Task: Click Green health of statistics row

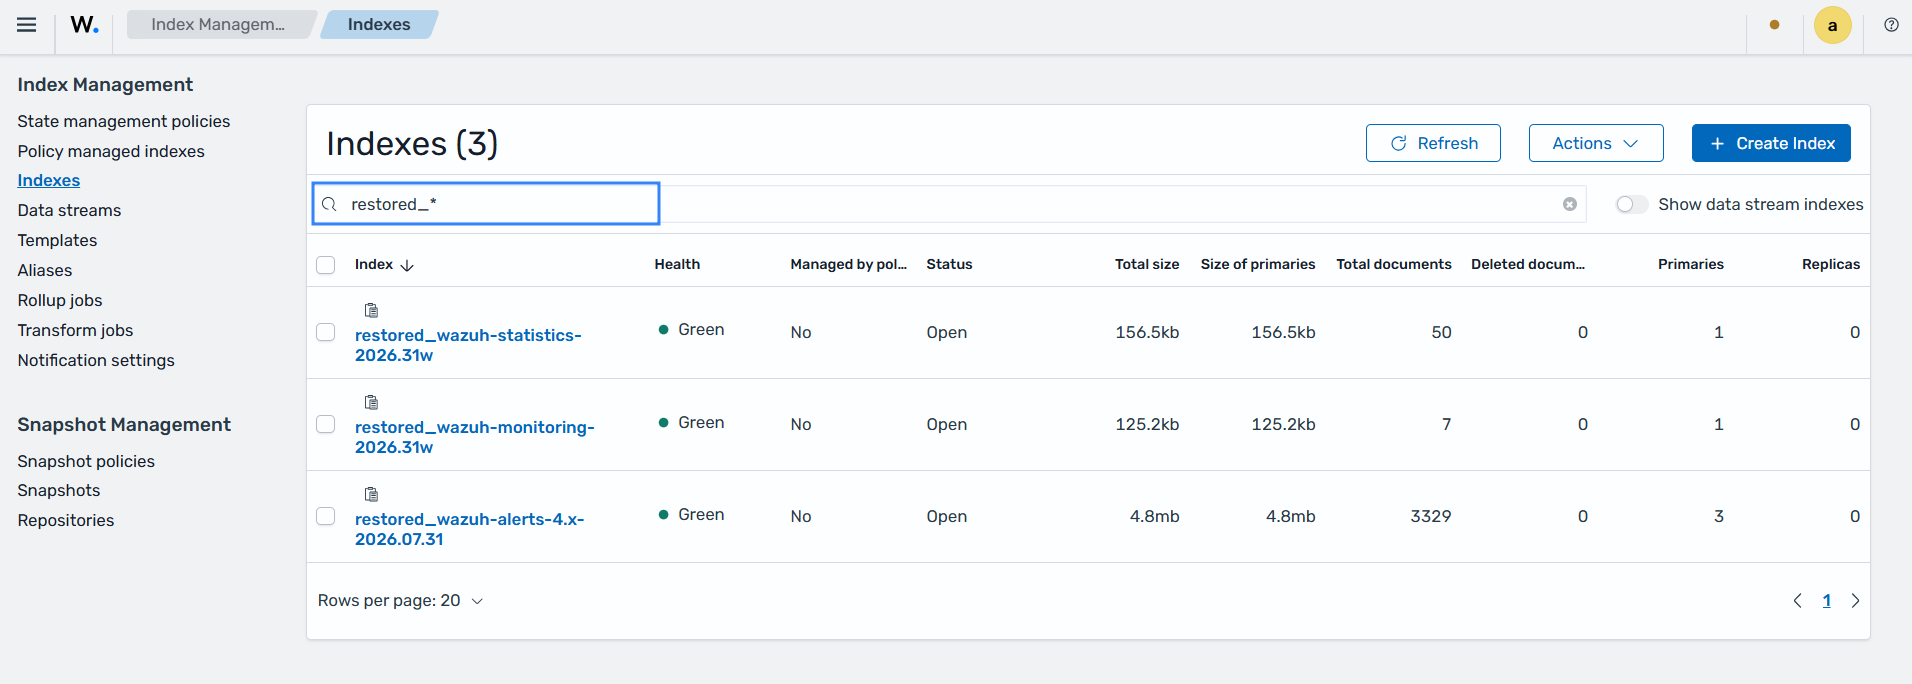Action: click(691, 330)
